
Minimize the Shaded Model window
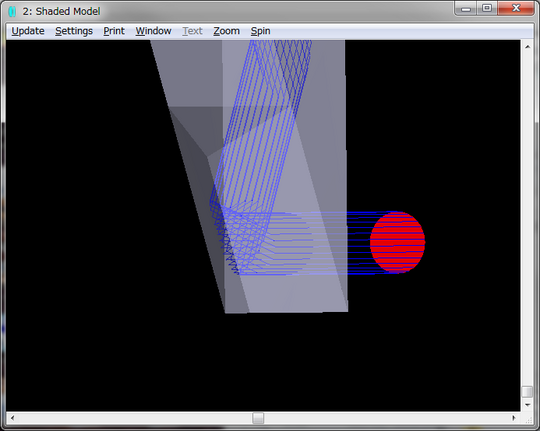point(466,9)
